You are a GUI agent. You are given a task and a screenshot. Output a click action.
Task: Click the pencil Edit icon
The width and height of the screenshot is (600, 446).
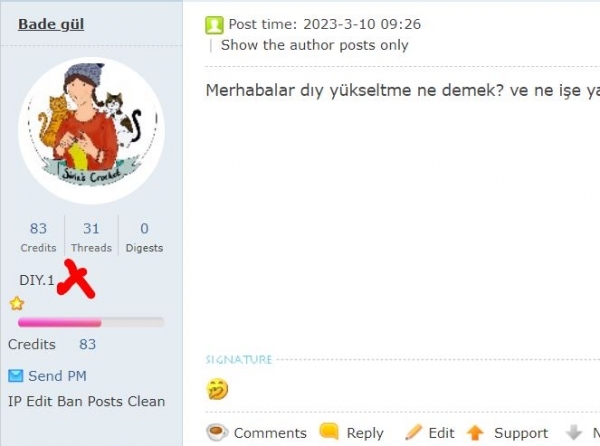click(x=413, y=432)
